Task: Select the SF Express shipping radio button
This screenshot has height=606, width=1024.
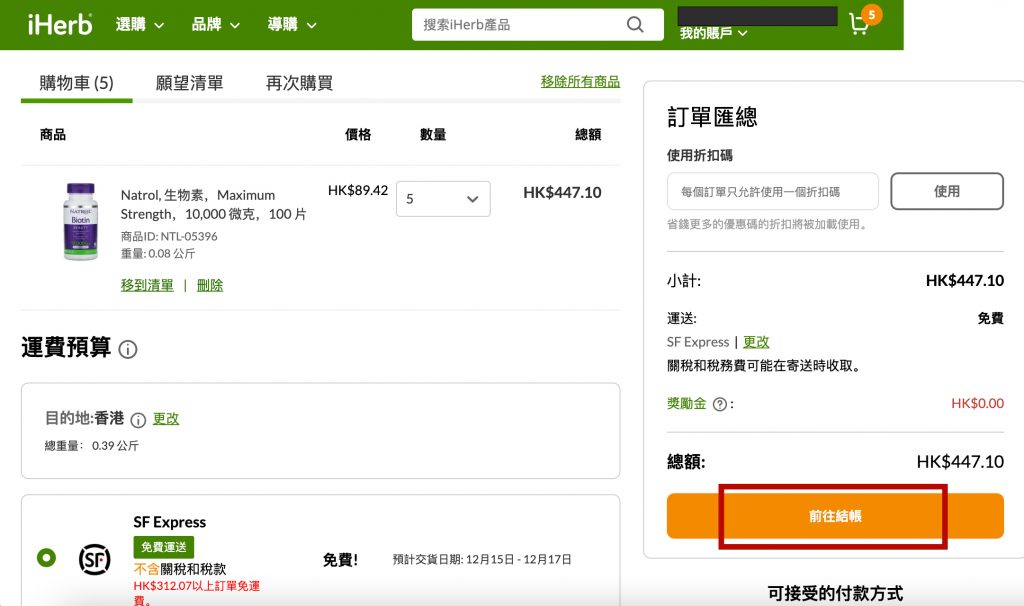Action: [46, 558]
